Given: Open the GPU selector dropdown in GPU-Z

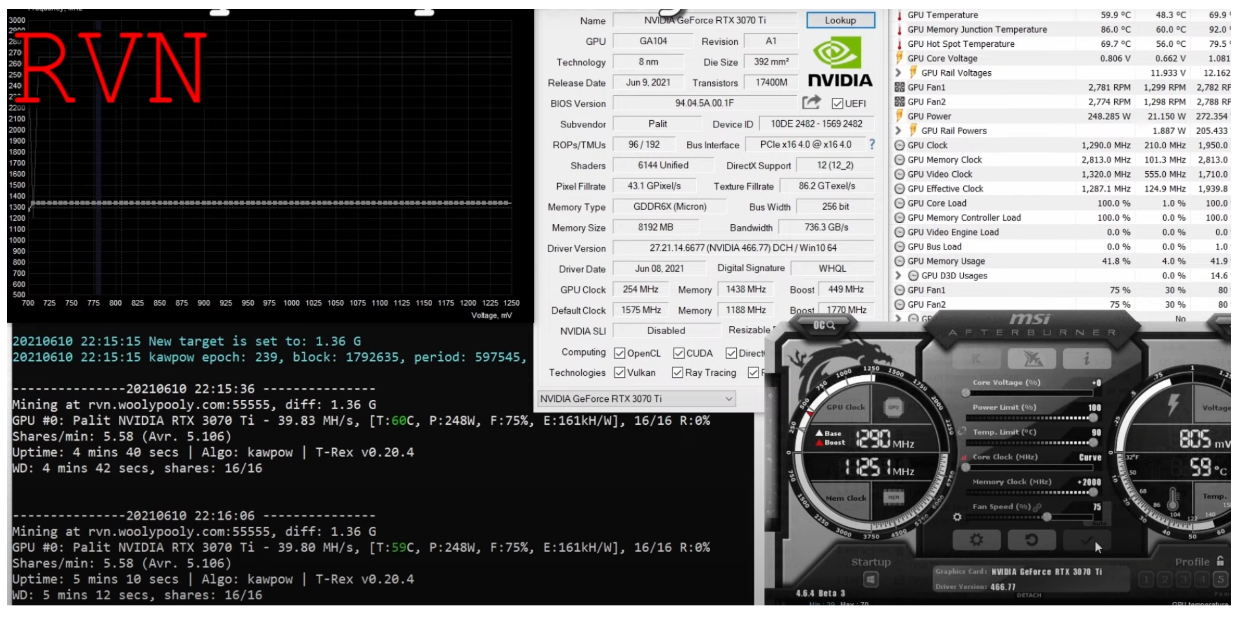Looking at the screenshot, I should [637, 399].
